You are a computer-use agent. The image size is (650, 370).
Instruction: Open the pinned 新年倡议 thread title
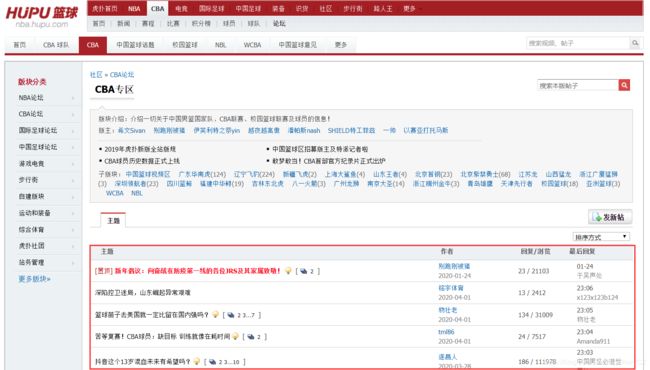click(x=198, y=271)
